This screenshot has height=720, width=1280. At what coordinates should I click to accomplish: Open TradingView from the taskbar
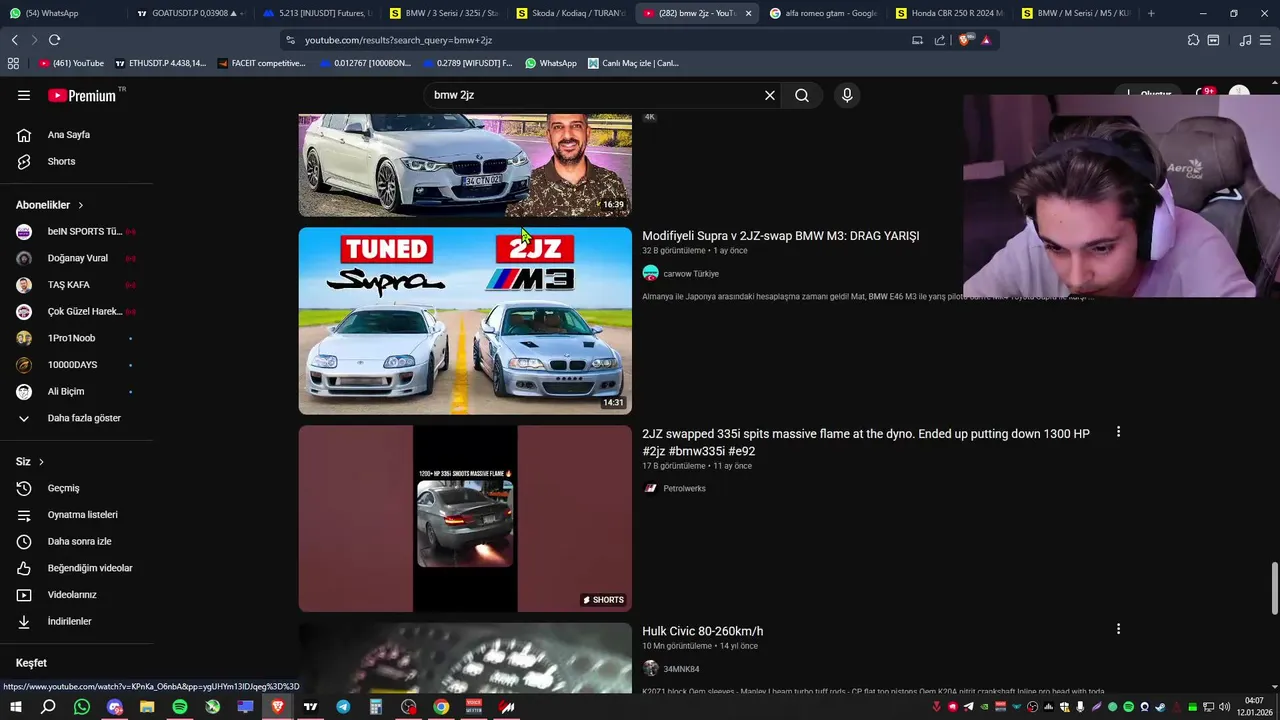(x=310, y=707)
